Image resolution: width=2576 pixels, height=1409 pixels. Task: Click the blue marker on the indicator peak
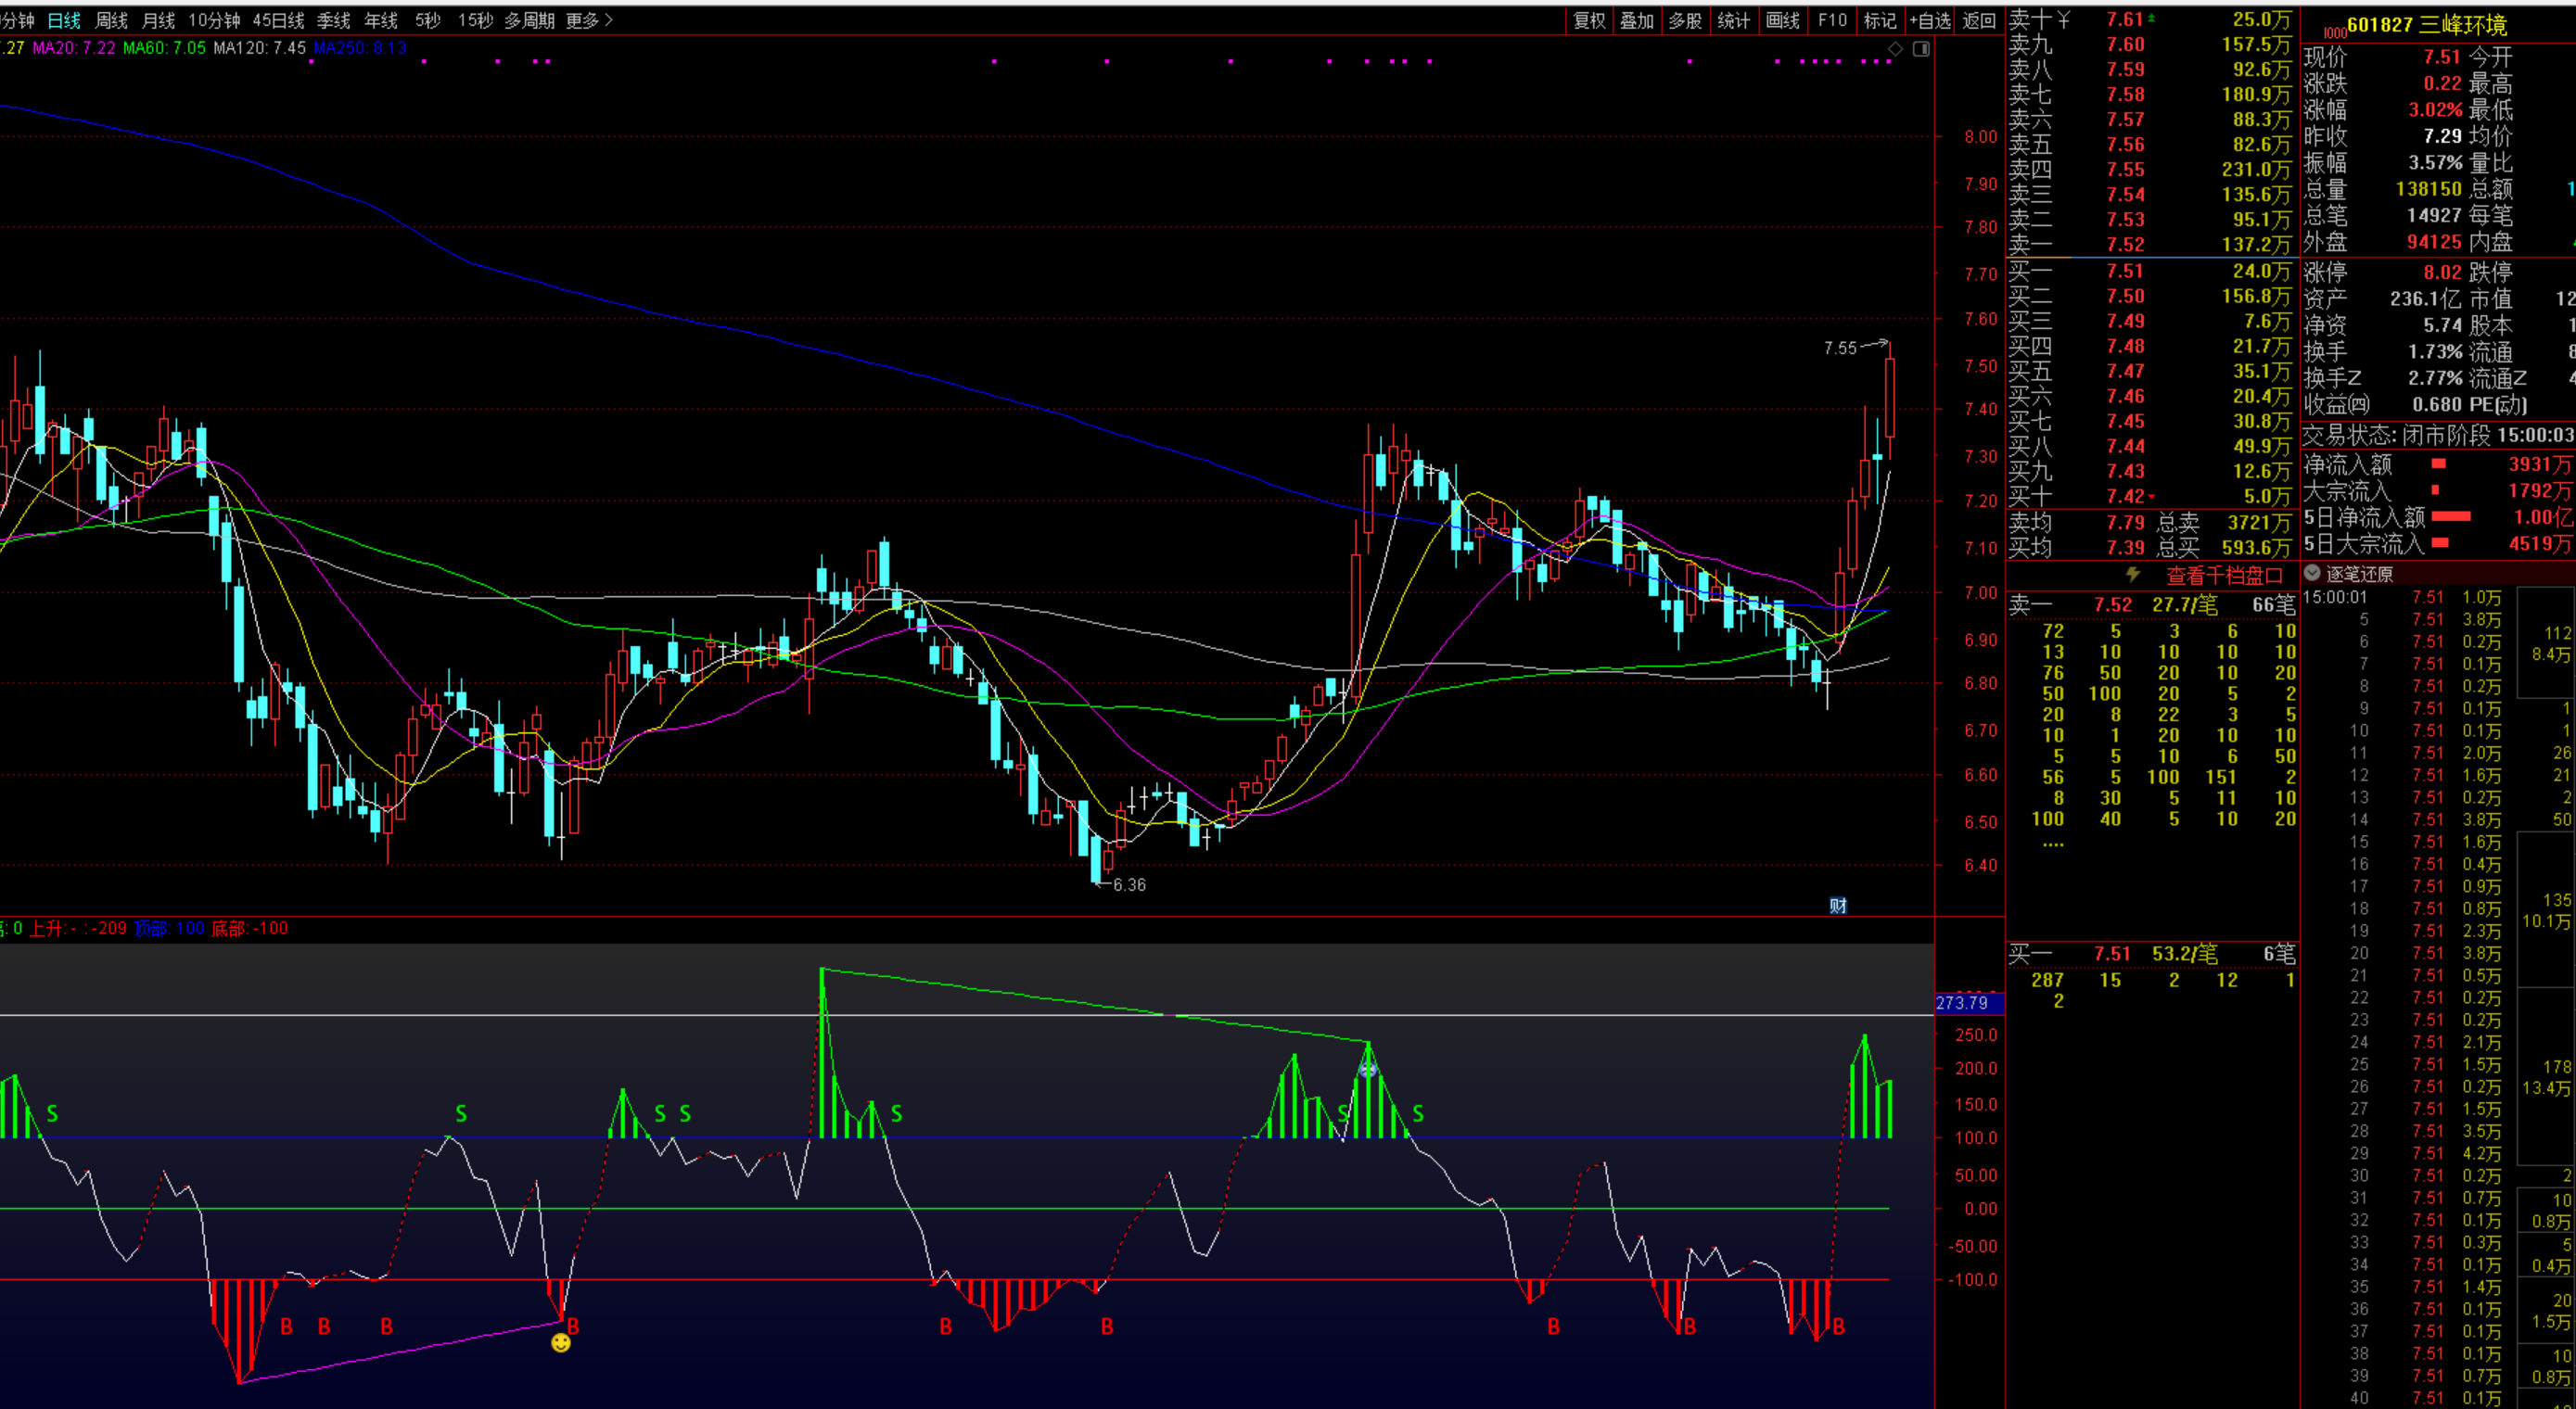pos(1368,1070)
